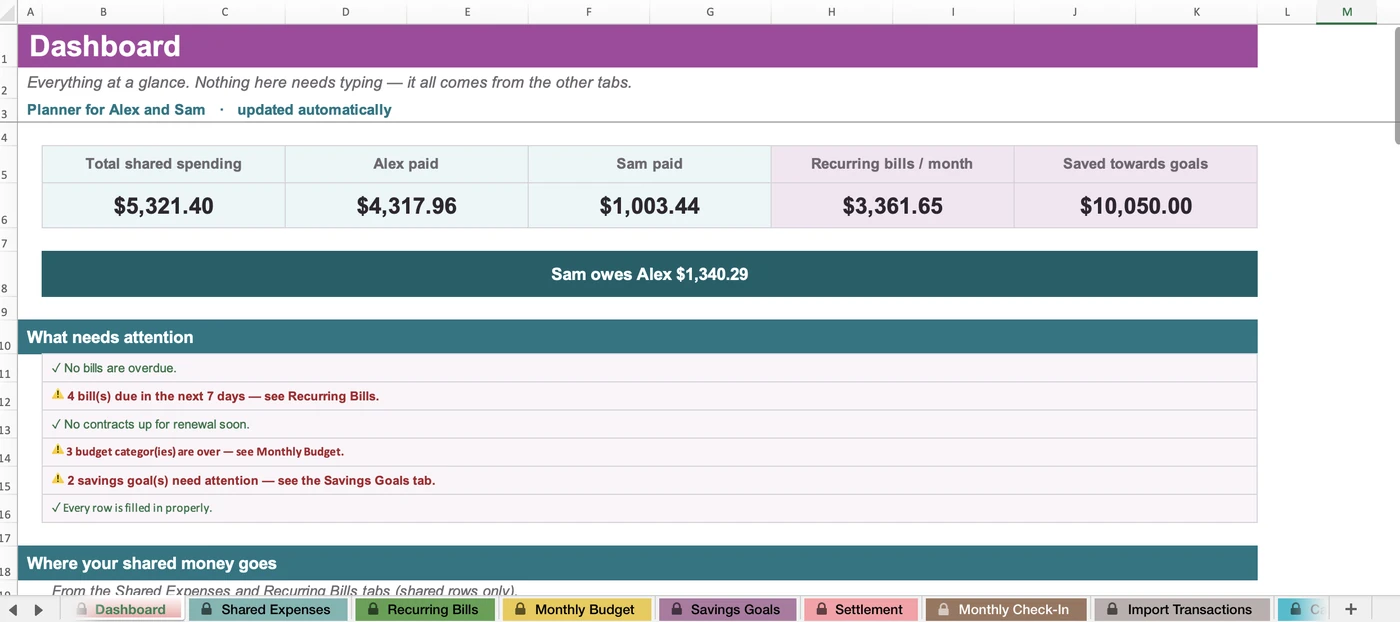Click the Everything at a glance subtitle
Screen dimensions: 1400x622
(329, 82)
